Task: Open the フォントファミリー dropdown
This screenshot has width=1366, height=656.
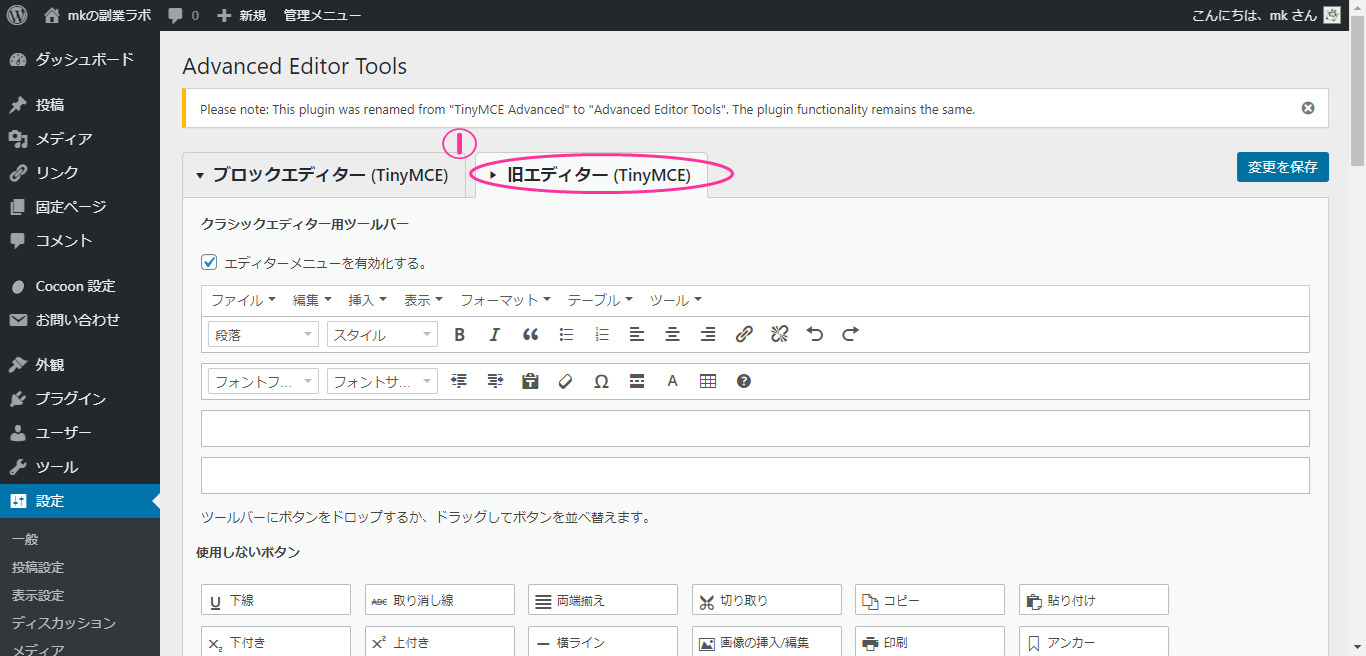Action: 263,381
